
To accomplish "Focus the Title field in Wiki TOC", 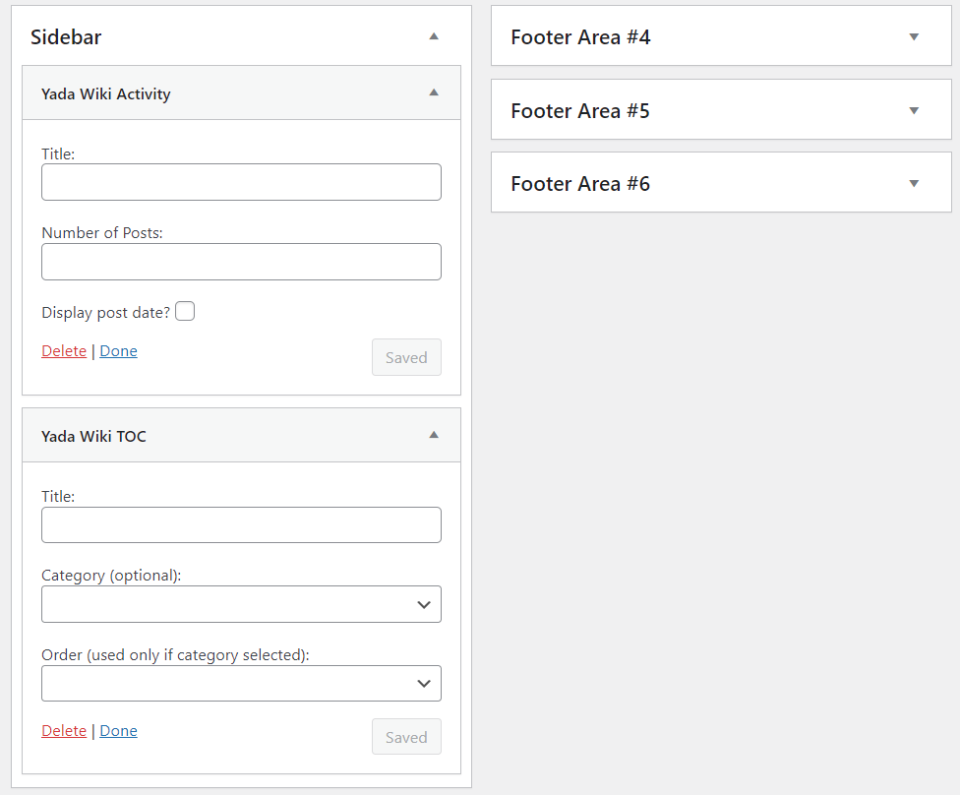I will tap(241, 525).
